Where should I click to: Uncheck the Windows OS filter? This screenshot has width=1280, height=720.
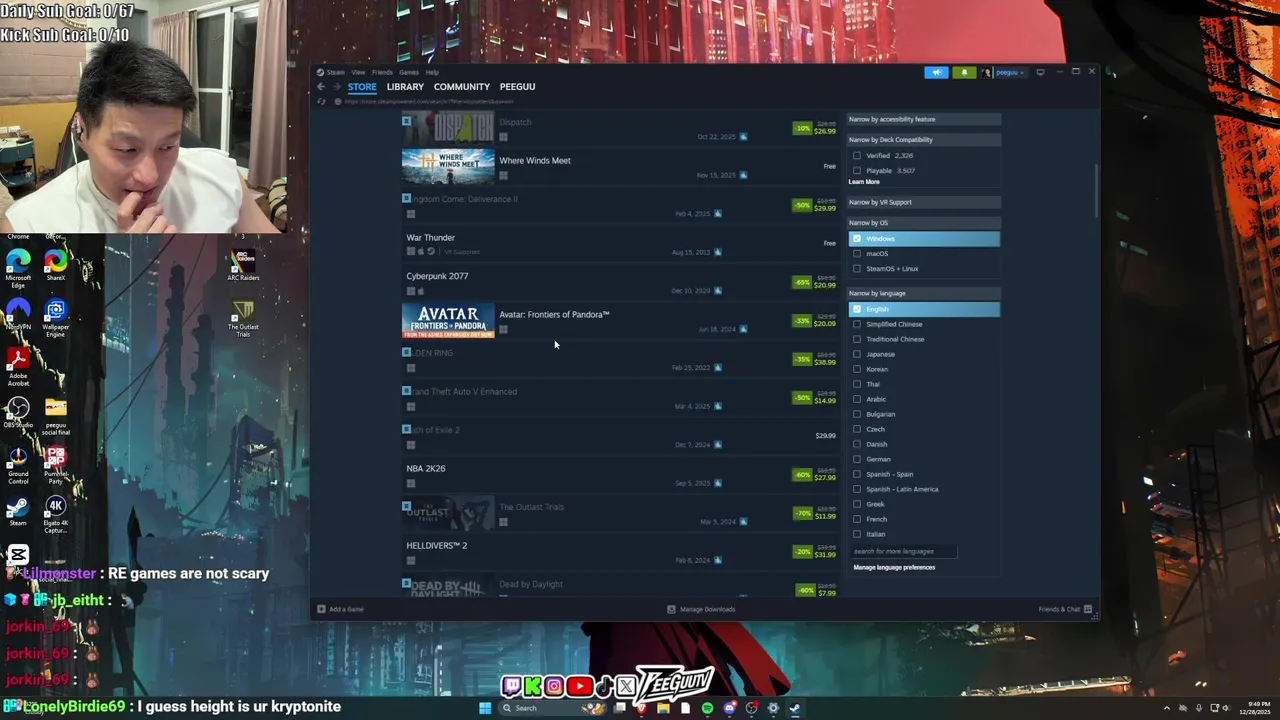856,239
